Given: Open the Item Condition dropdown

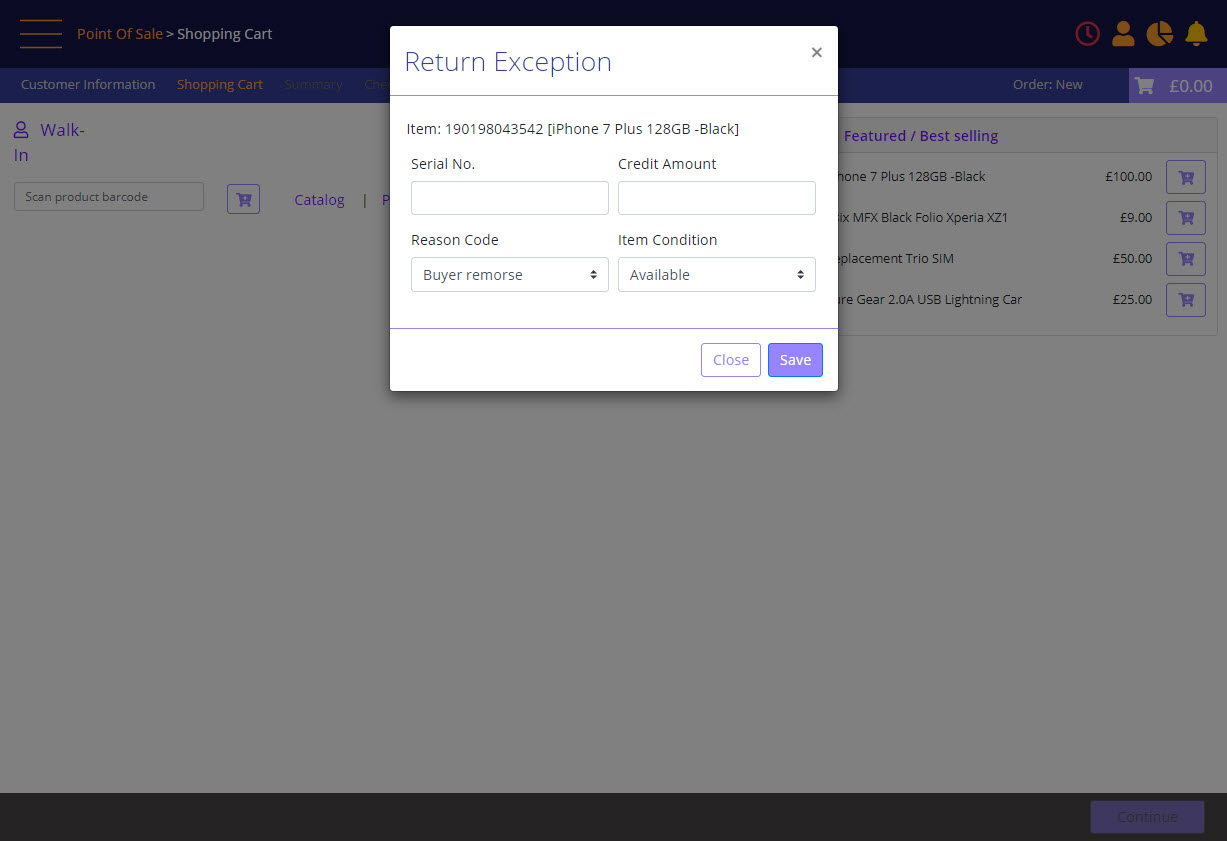Looking at the screenshot, I should (717, 275).
